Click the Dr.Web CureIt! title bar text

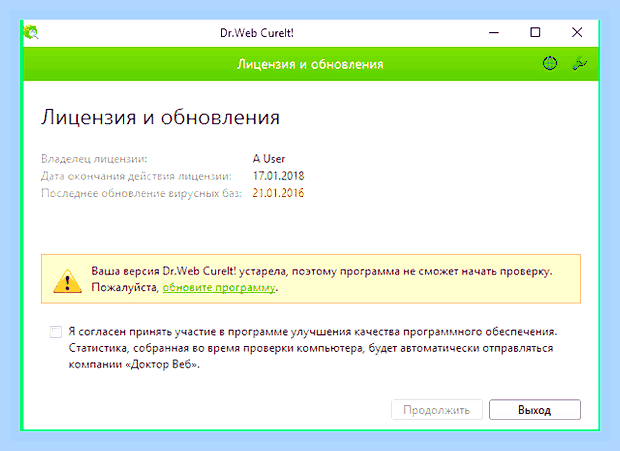257,32
